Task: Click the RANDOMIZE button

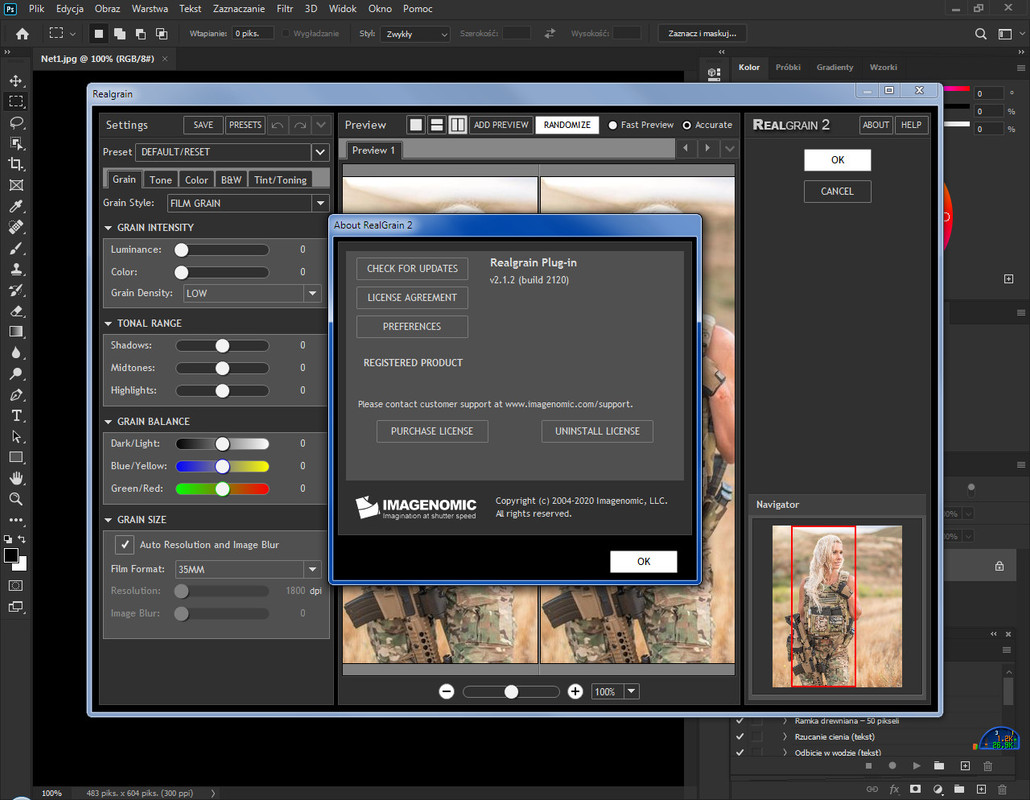Action: [567, 125]
